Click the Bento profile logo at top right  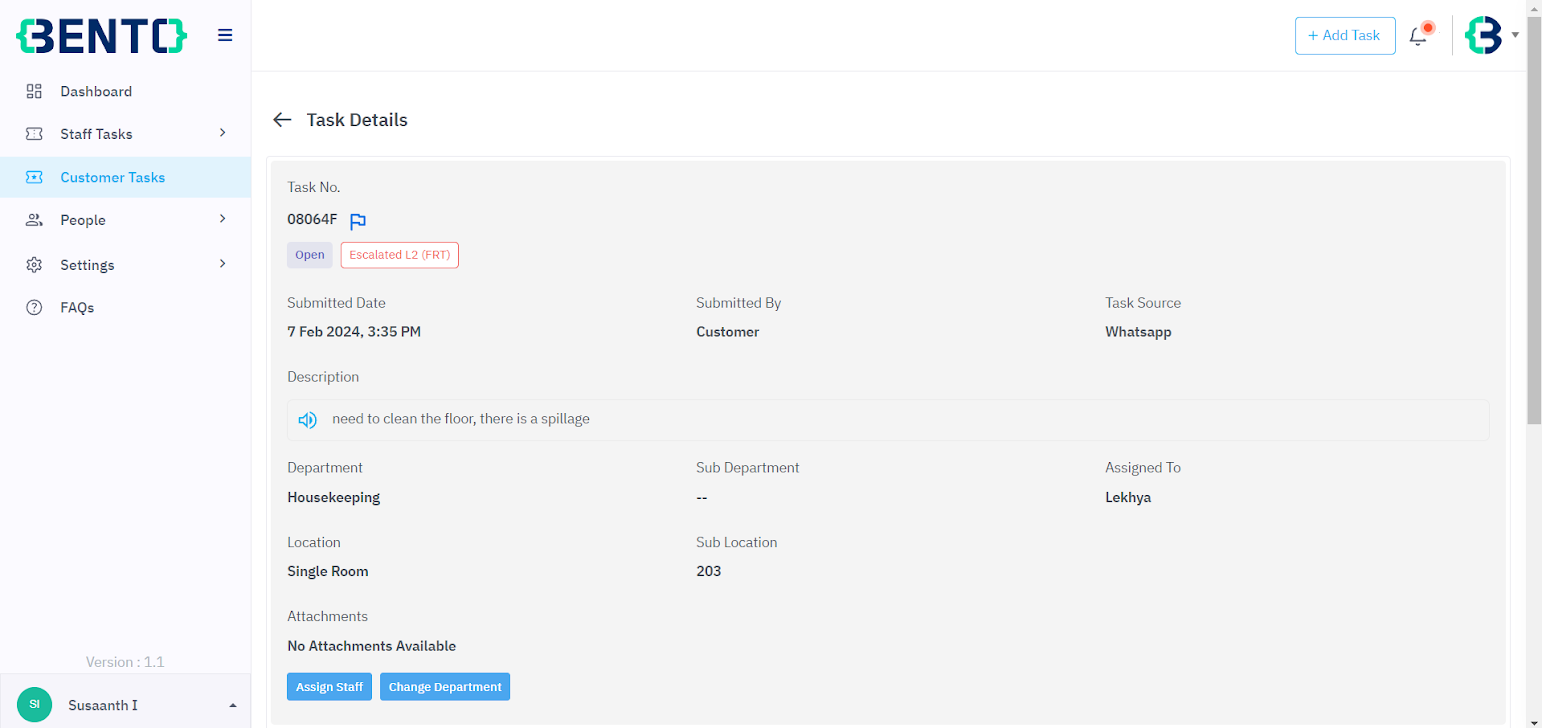click(1483, 35)
